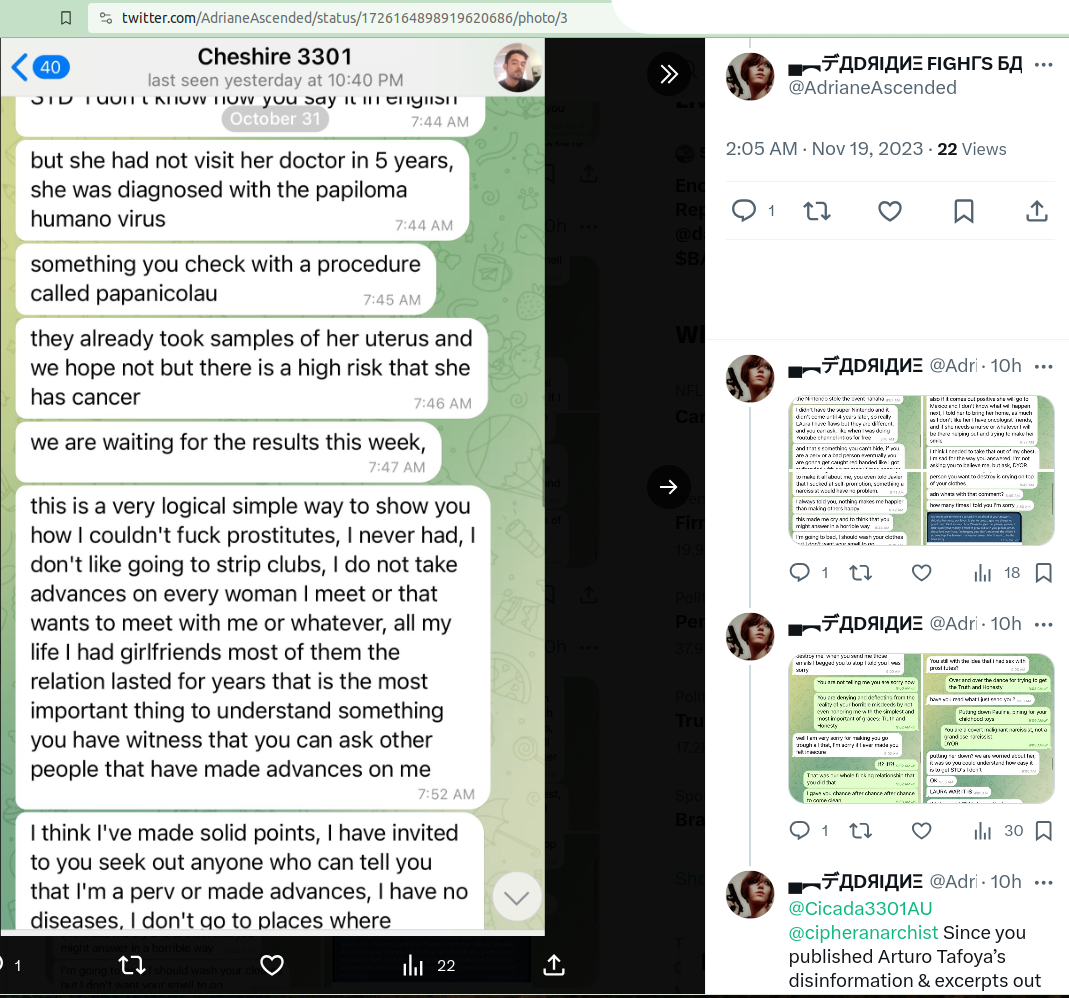This screenshot has height=998, width=1069.
Task: Reply to the main tweet in the sidebar
Action: 744,211
